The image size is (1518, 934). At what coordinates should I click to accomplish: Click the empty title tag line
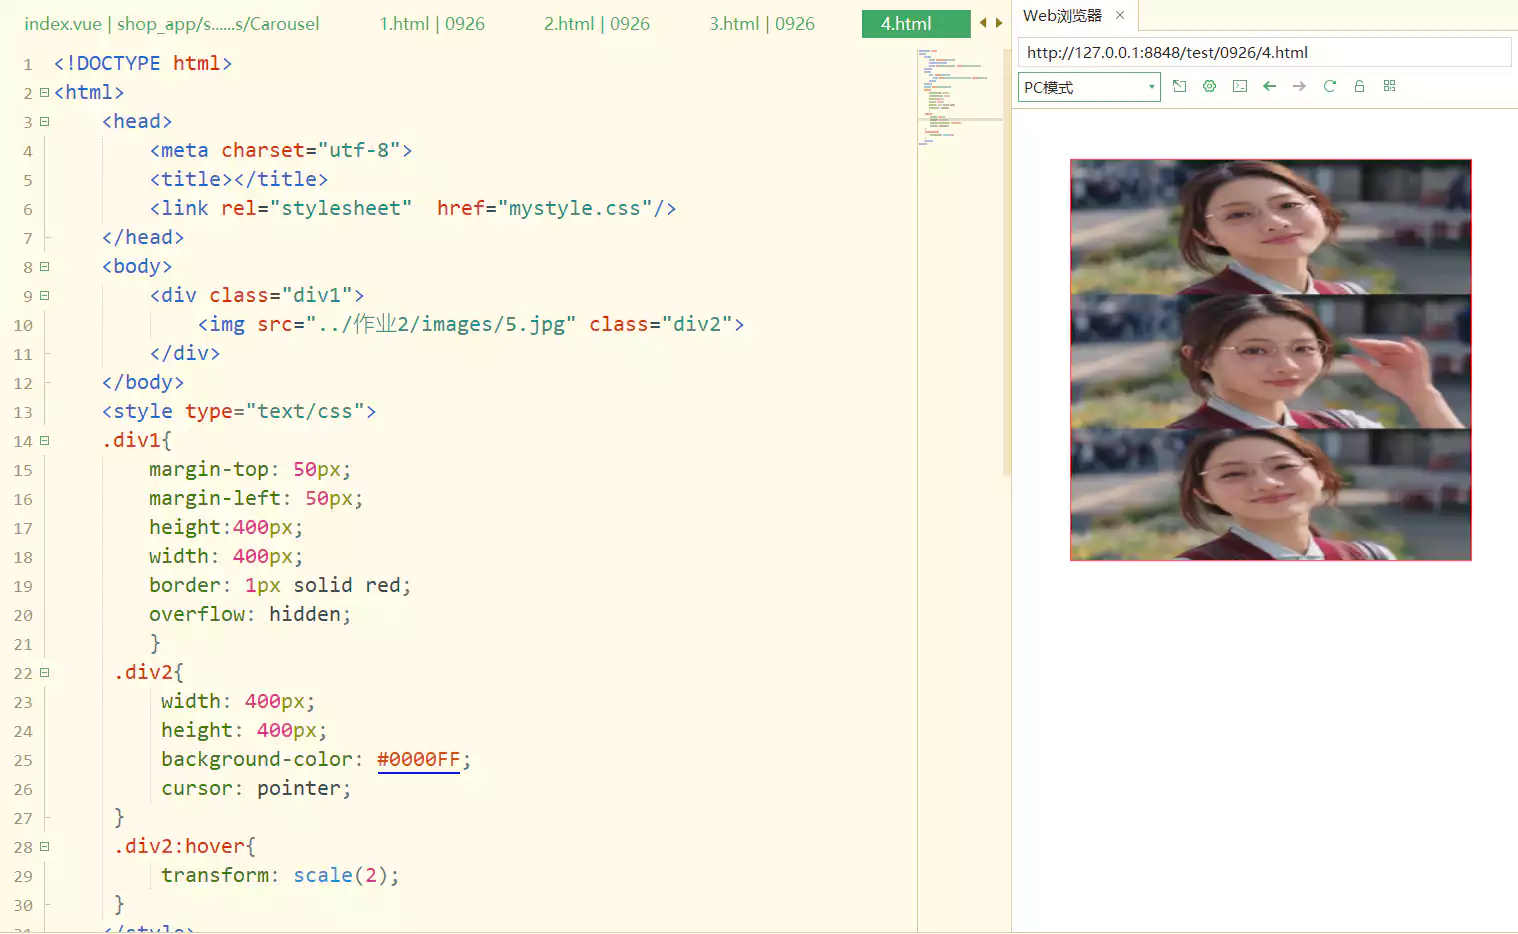point(239,179)
